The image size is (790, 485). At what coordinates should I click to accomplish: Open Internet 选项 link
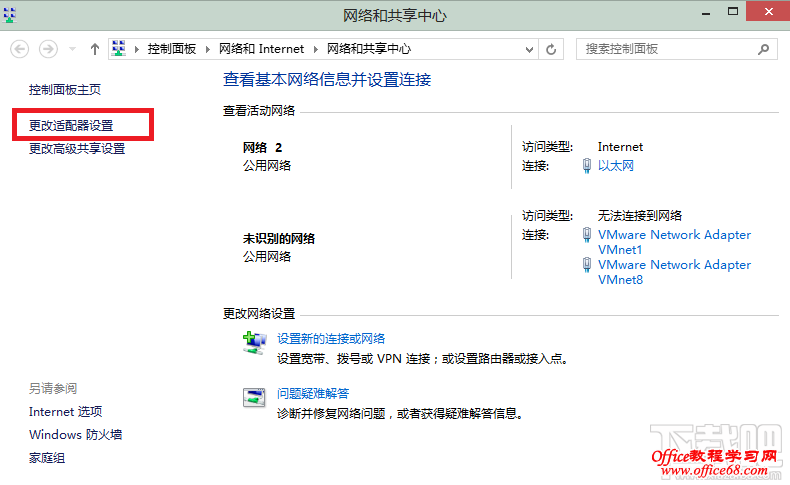click(x=65, y=411)
